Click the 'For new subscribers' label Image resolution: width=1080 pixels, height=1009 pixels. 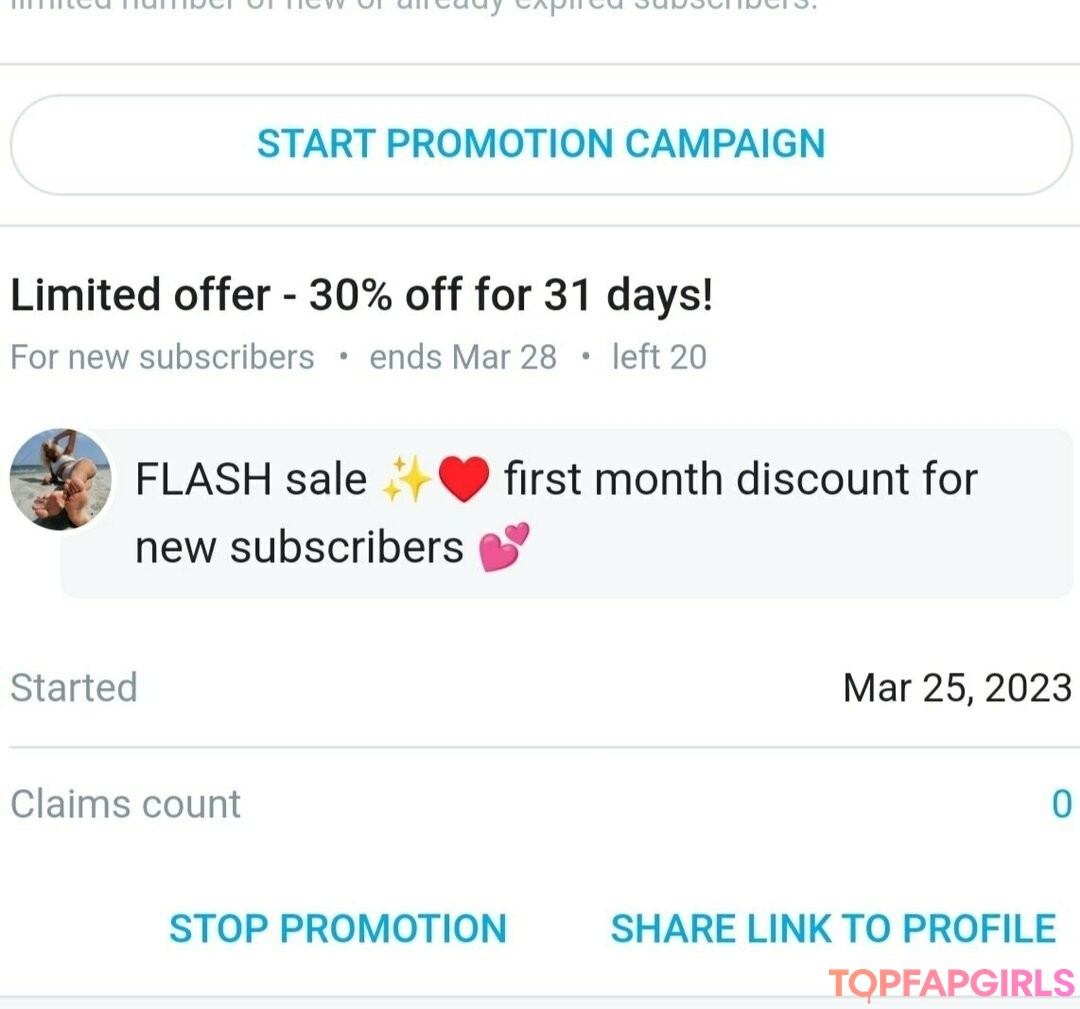pos(162,357)
